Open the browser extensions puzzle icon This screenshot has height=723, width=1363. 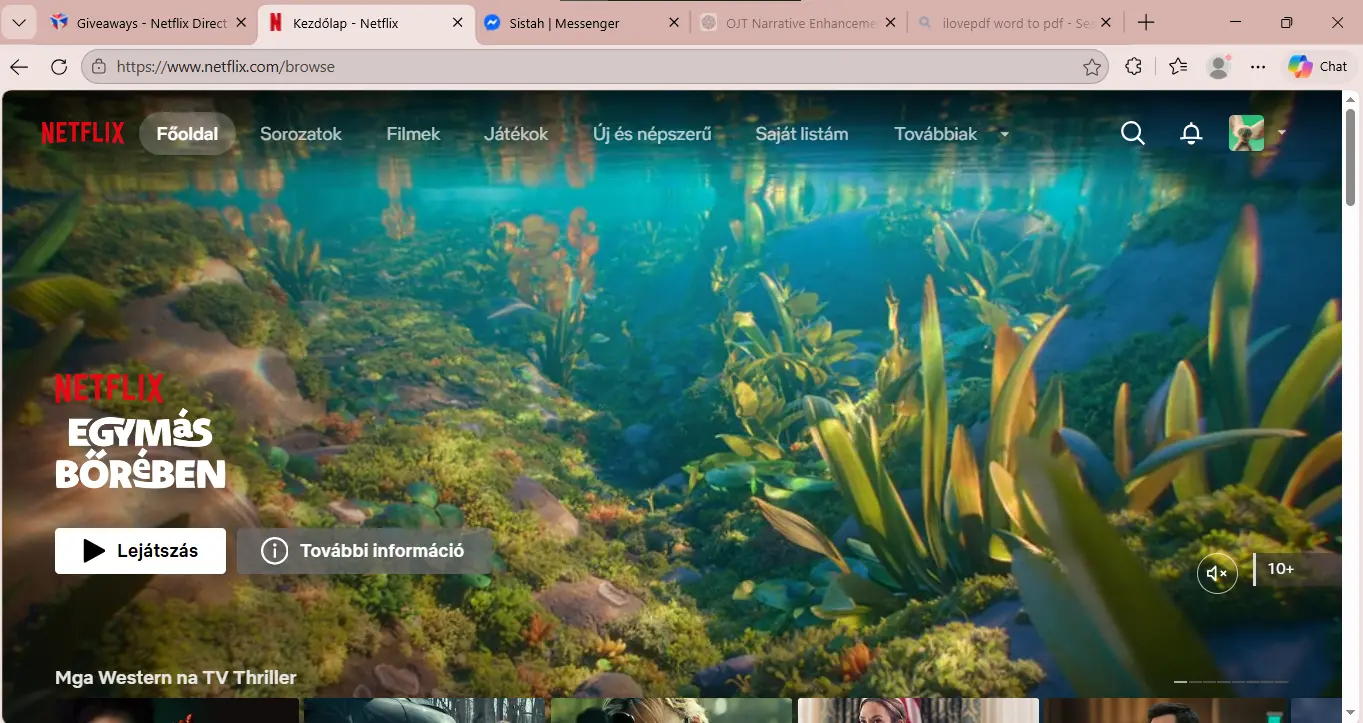click(1133, 66)
